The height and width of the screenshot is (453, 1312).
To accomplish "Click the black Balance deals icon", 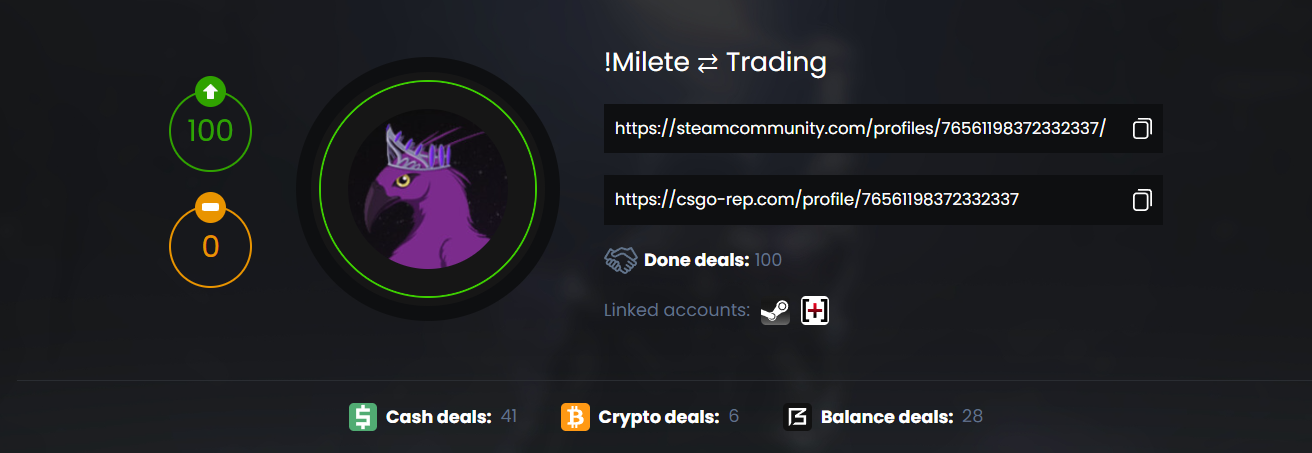I will tap(797, 417).
